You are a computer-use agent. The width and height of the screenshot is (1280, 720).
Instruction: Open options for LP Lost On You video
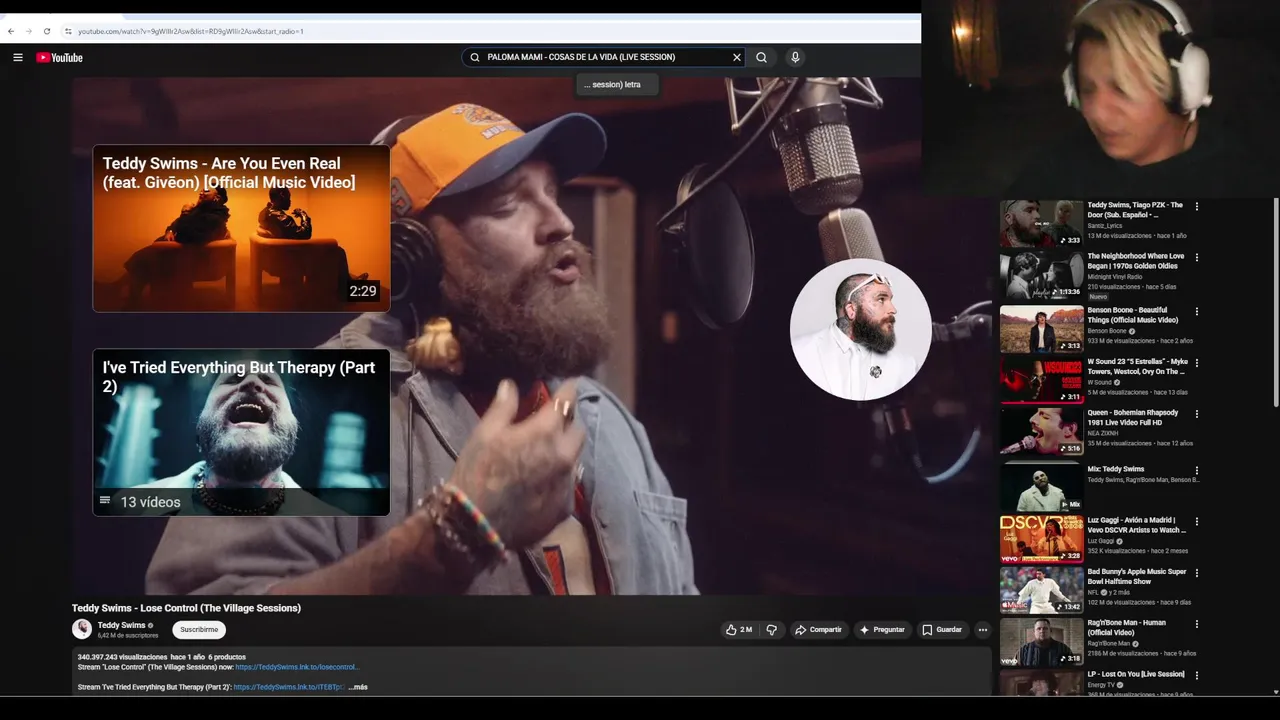(1197, 675)
